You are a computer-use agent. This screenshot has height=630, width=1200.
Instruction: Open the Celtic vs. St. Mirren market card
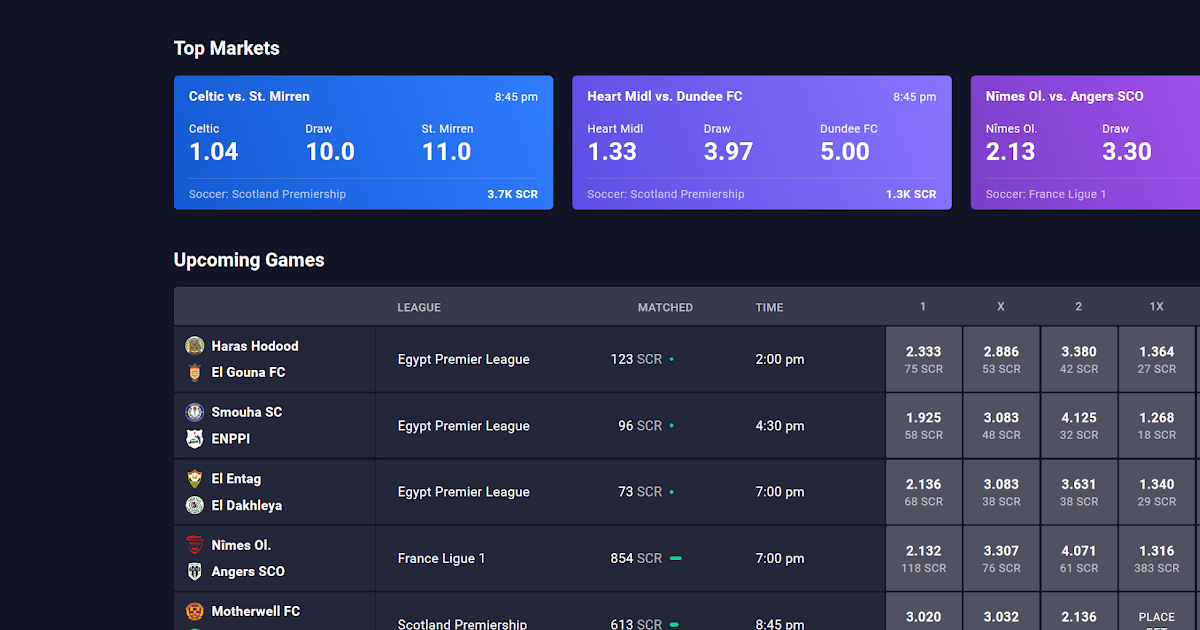tap(363, 142)
